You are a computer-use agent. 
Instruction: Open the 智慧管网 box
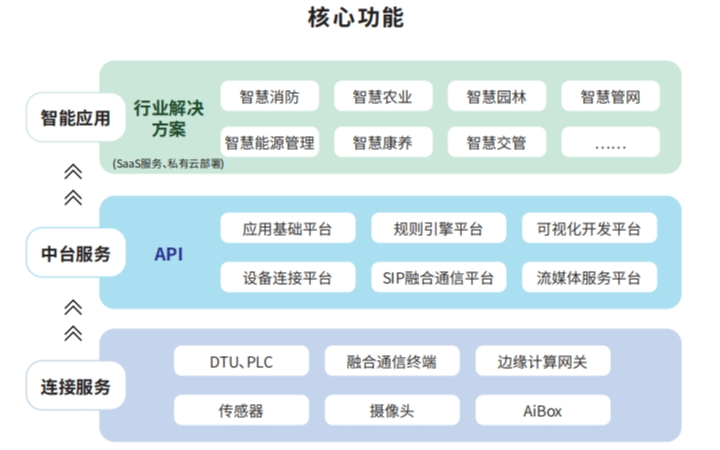(x=610, y=97)
